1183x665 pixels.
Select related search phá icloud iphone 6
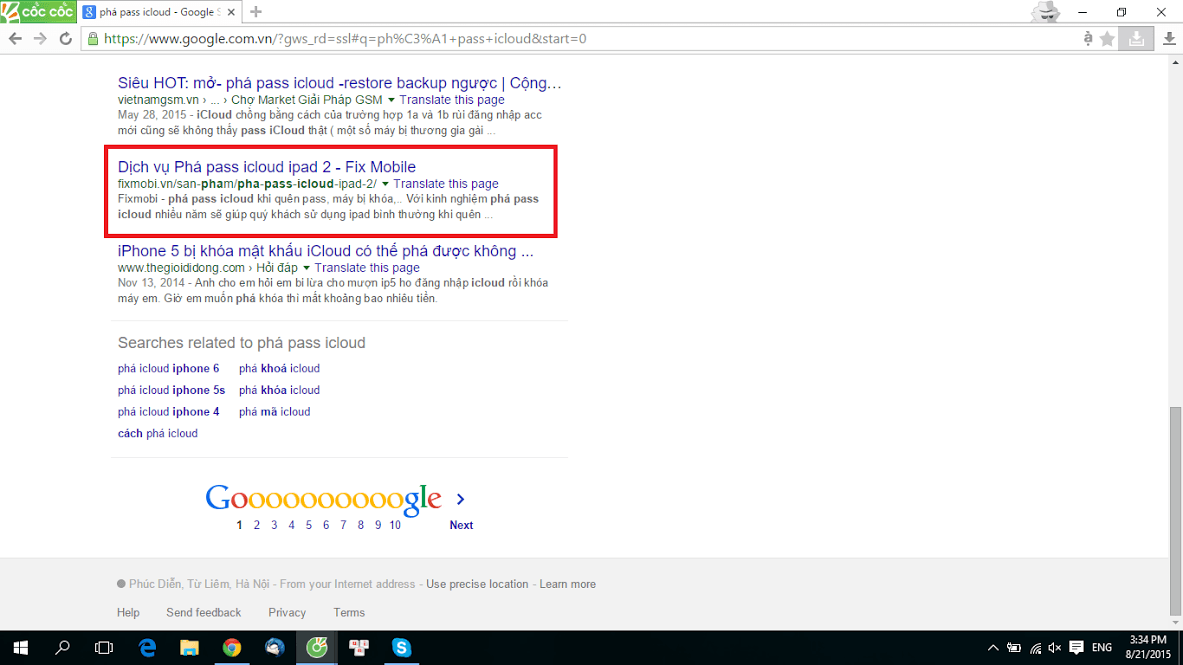point(168,369)
